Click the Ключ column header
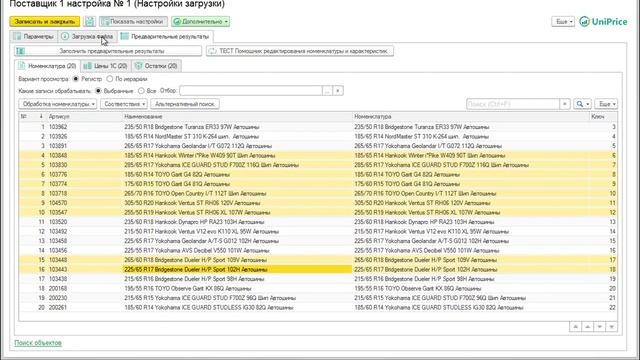Image resolution: width=640 pixels, height=360 pixels. point(603,116)
